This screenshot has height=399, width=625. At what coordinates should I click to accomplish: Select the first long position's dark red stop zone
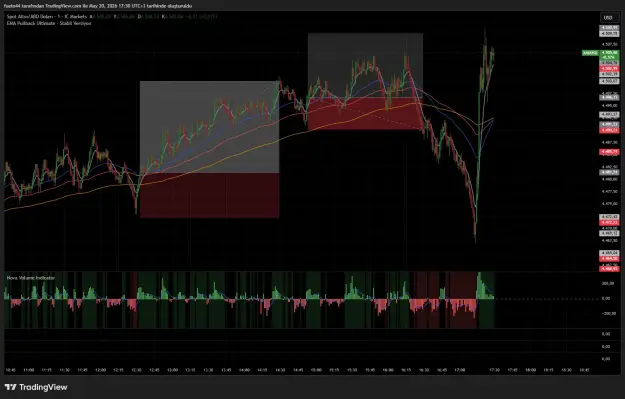[209, 195]
